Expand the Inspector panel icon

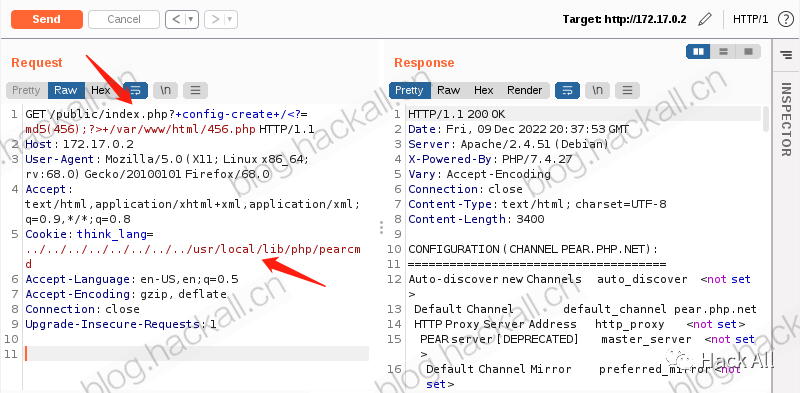pyautogui.click(x=786, y=54)
